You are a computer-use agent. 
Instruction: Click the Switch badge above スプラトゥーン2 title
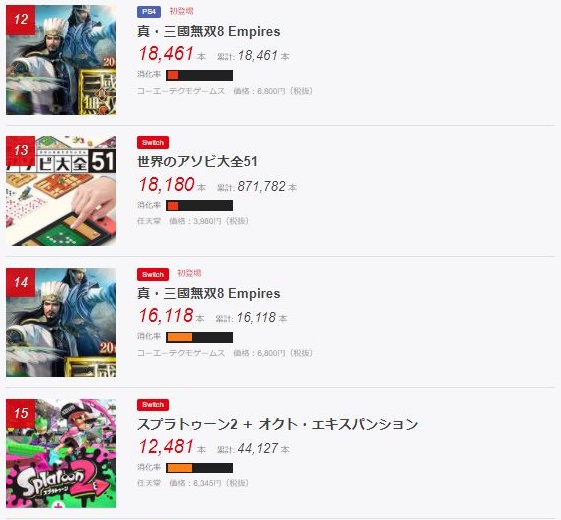pos(153,405)
